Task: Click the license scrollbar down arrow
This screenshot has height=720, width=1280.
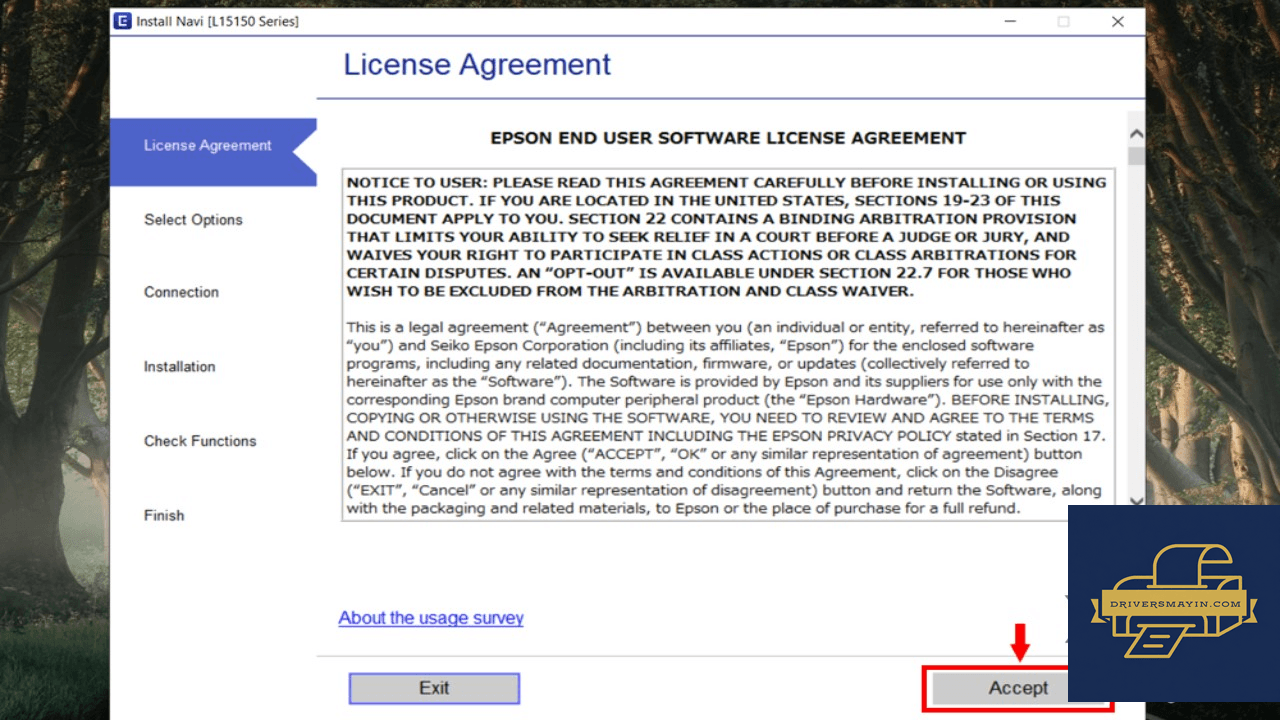Action: click(x=1136, y=501)
